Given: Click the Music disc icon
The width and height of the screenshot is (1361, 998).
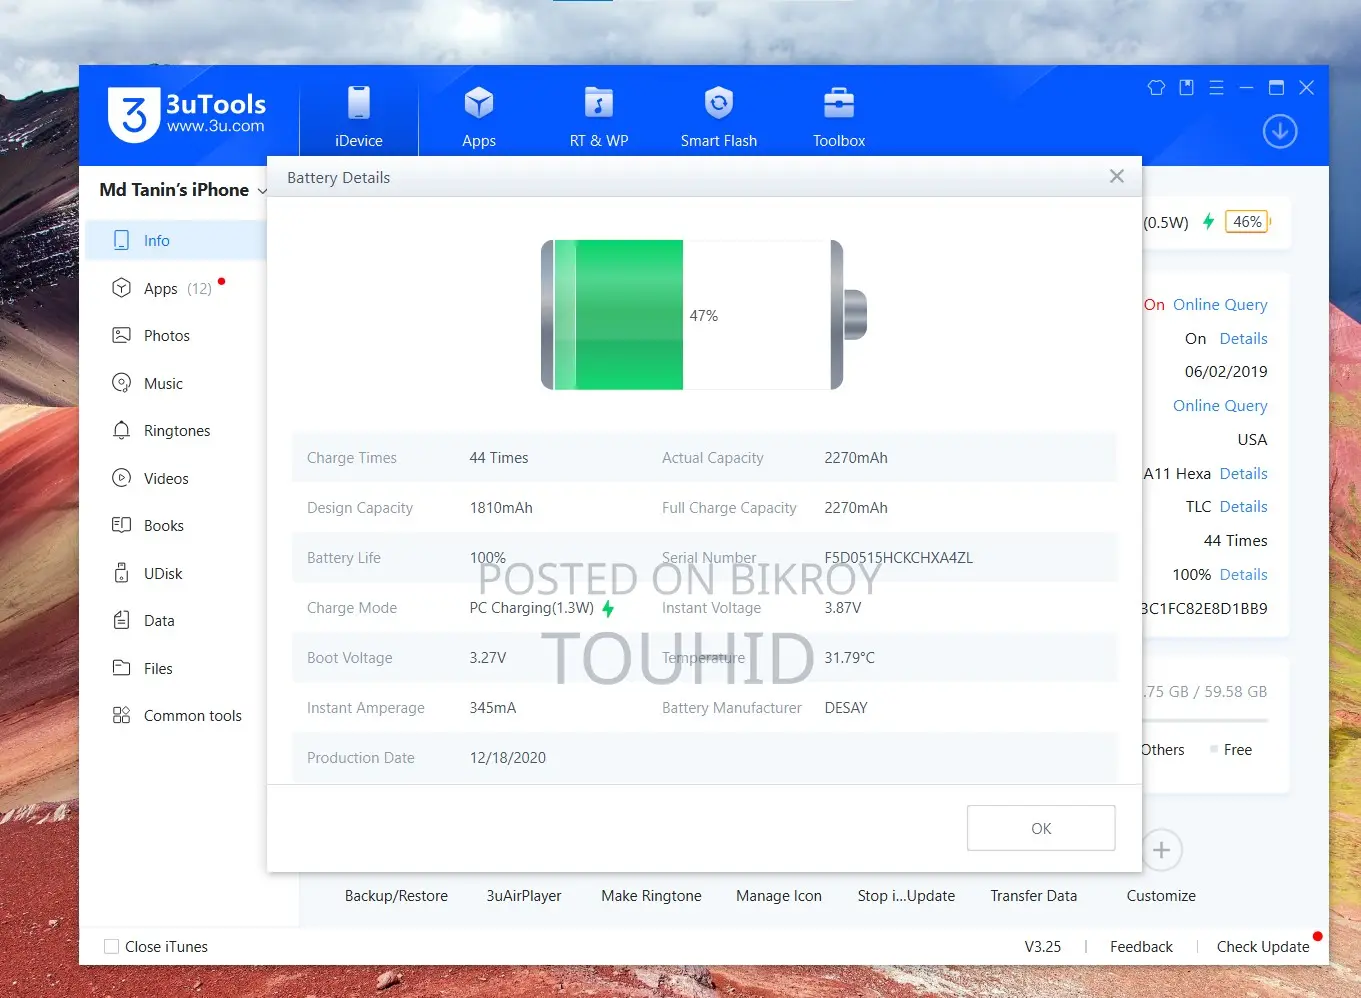Looking at the screenshot, I should click(x=122, y=383).
